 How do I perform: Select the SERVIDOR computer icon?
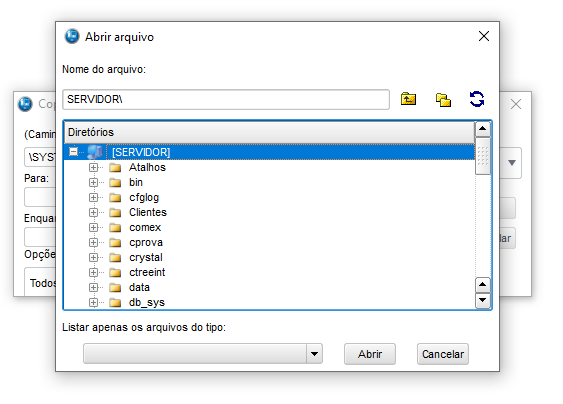point(95,152)
